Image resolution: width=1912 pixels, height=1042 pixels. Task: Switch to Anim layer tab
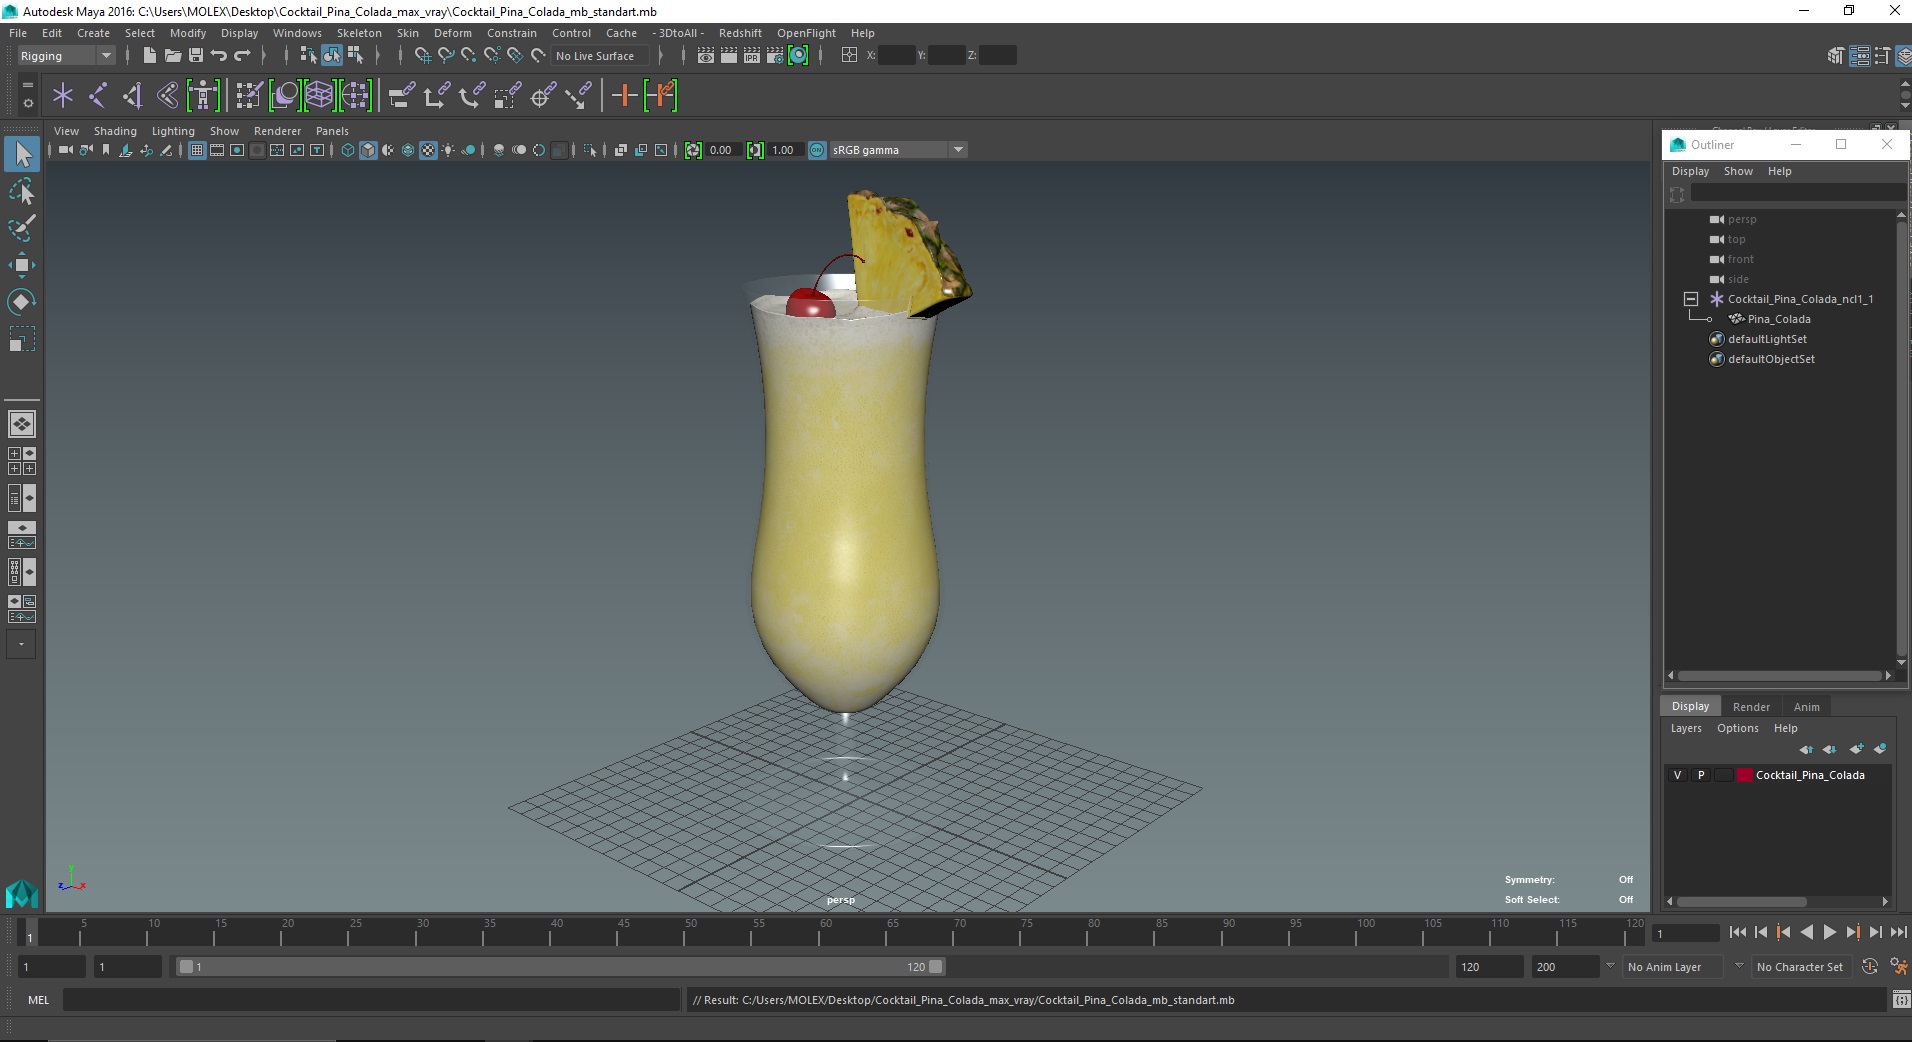tap(1806, 707)
